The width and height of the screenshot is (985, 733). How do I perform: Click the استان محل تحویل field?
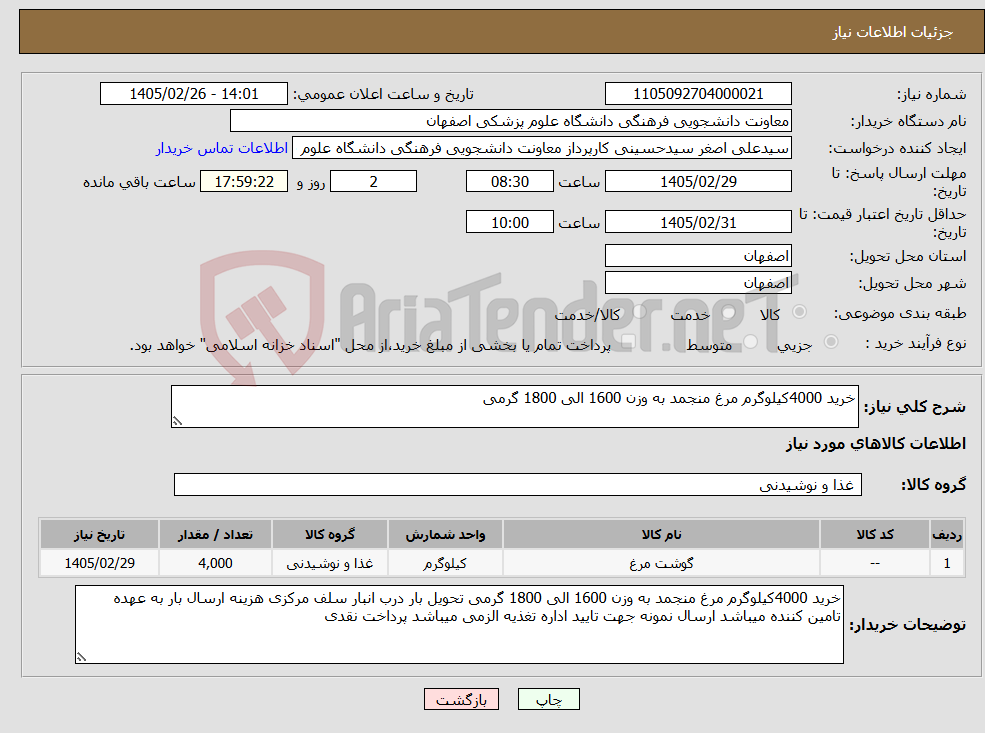click(x=698, y=256)
